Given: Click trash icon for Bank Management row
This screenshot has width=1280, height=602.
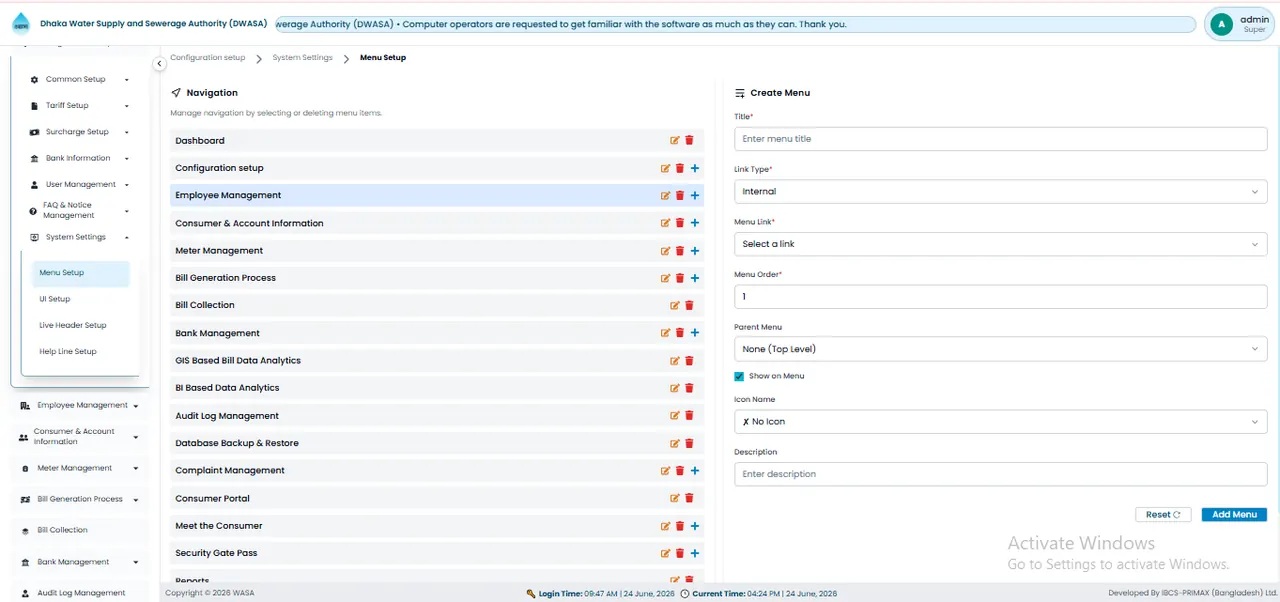Looking at the screenshot, I should coord(680,333).
